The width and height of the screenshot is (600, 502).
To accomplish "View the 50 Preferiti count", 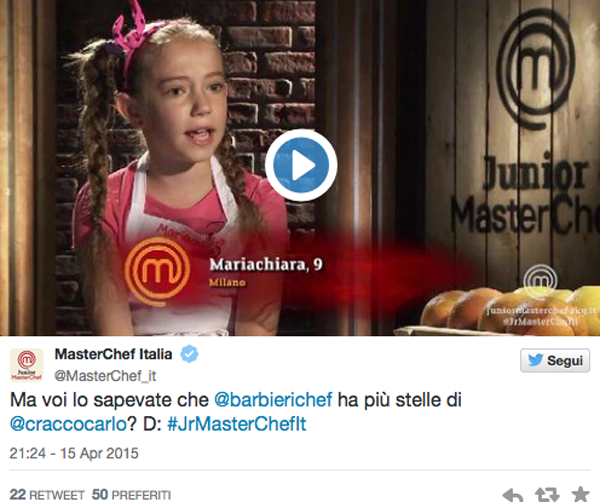I will pyautogui.click(x=131, y=495).
